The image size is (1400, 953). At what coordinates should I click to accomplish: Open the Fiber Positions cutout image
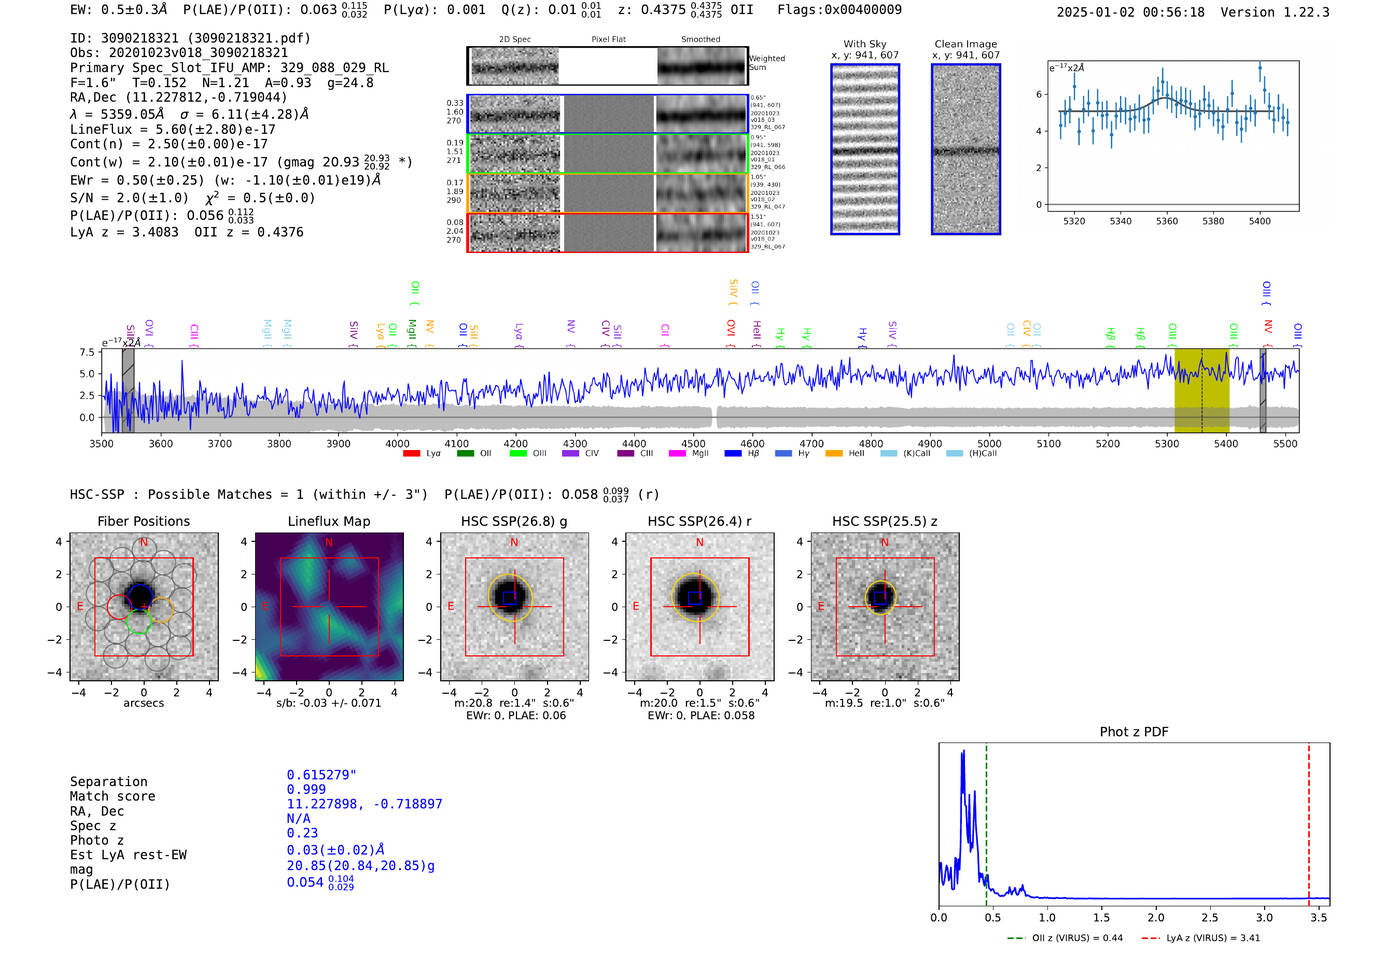(x=143, y=607)
